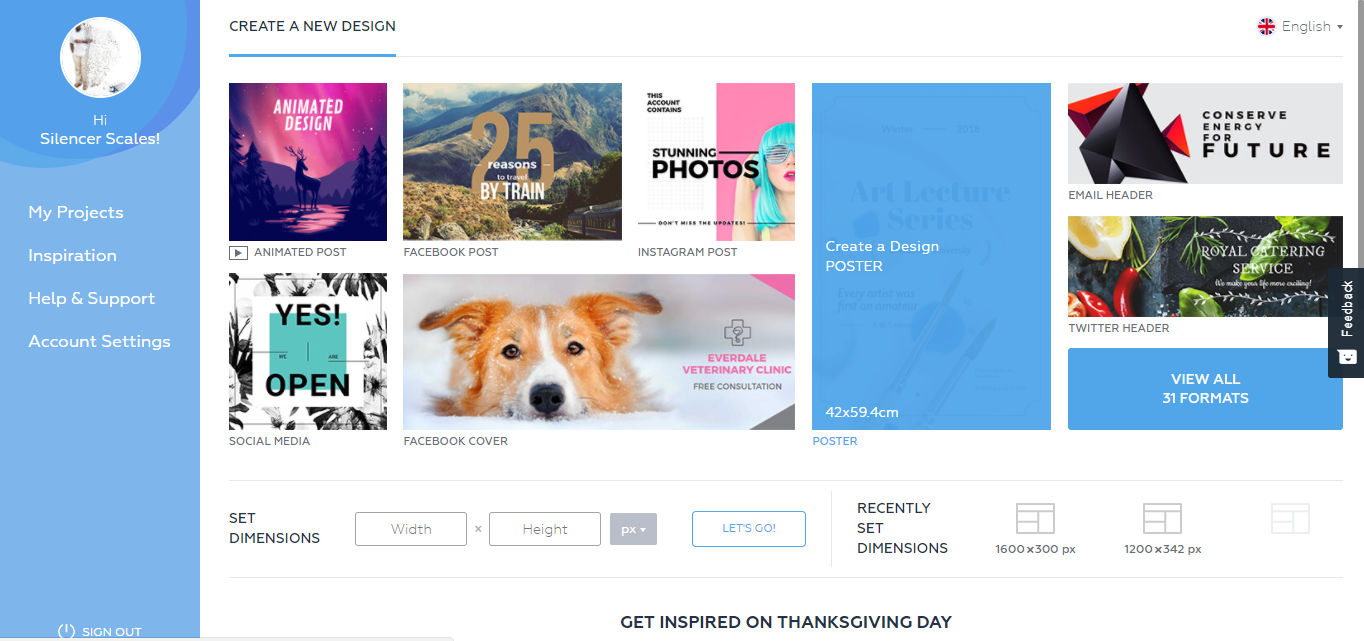
Task: Click the Height input field
Action: 545,529
